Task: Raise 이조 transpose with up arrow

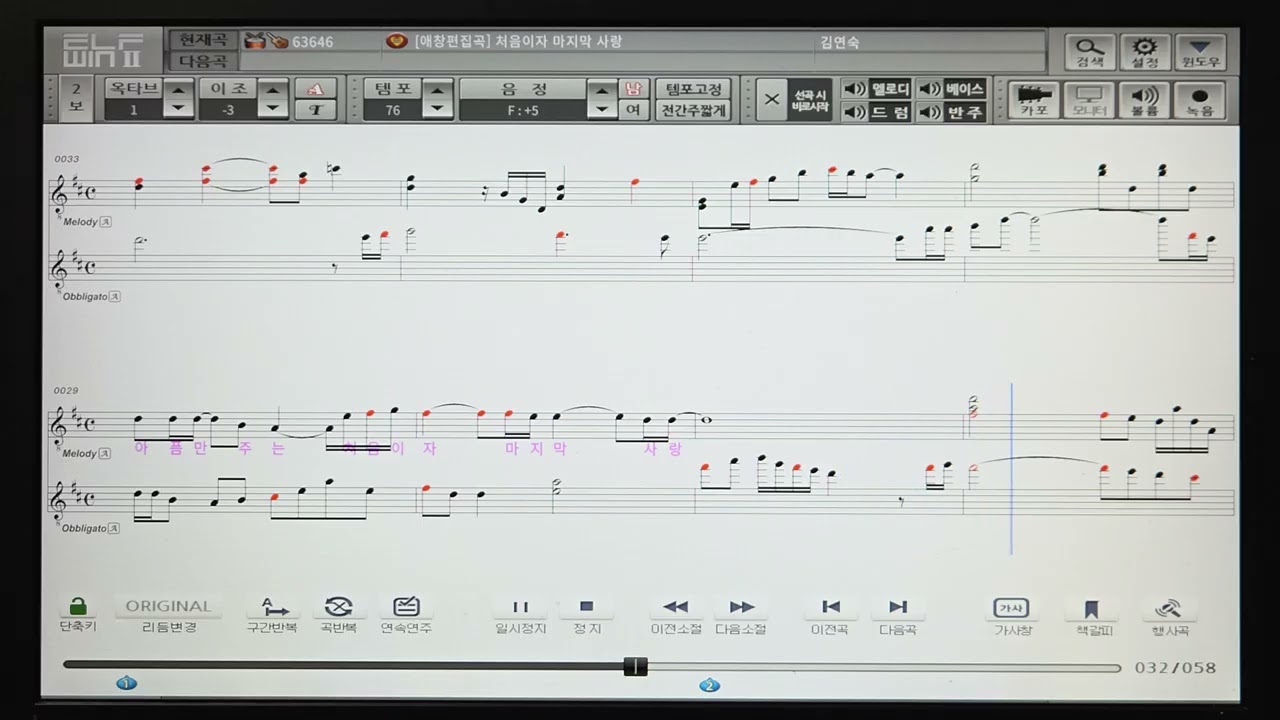Action: pos(273,89)
